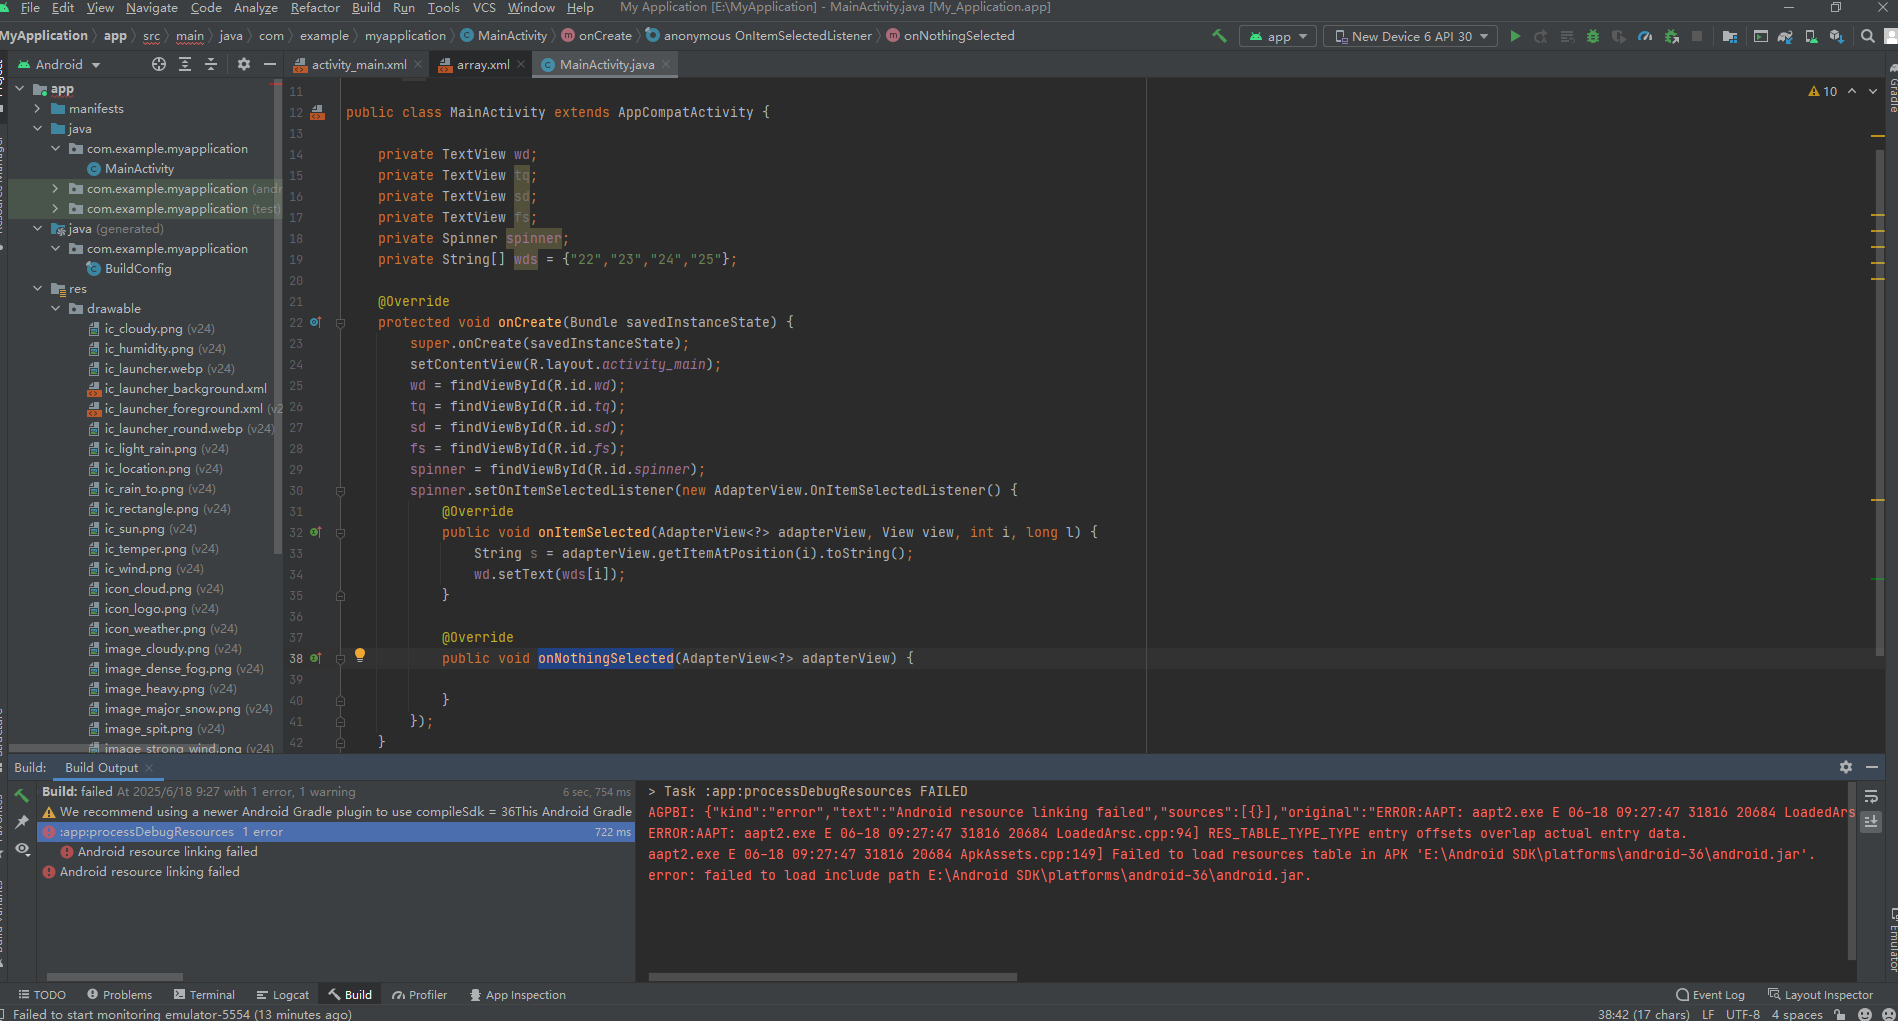
Task: Click the 4 spaces indent setting
Action: coord(1797,1014)
